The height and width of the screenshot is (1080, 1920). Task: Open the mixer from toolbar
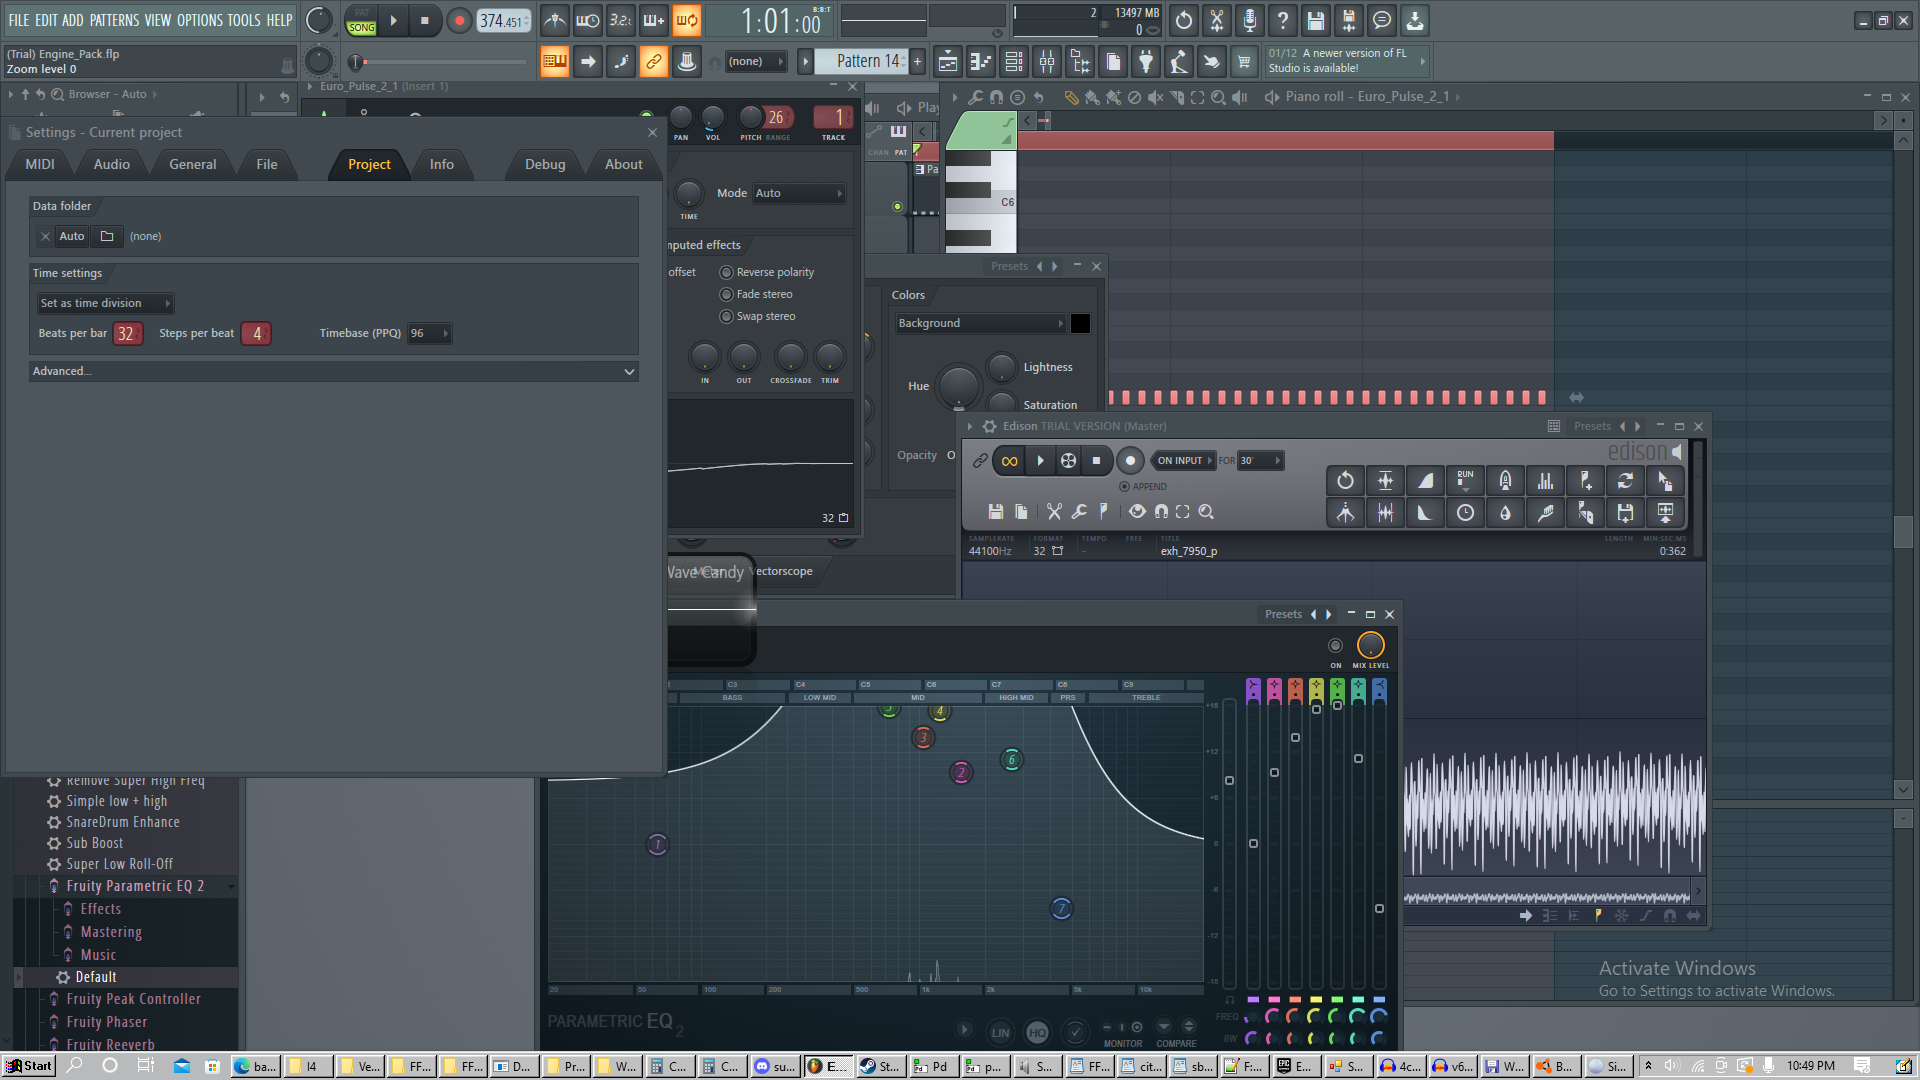1047,62
